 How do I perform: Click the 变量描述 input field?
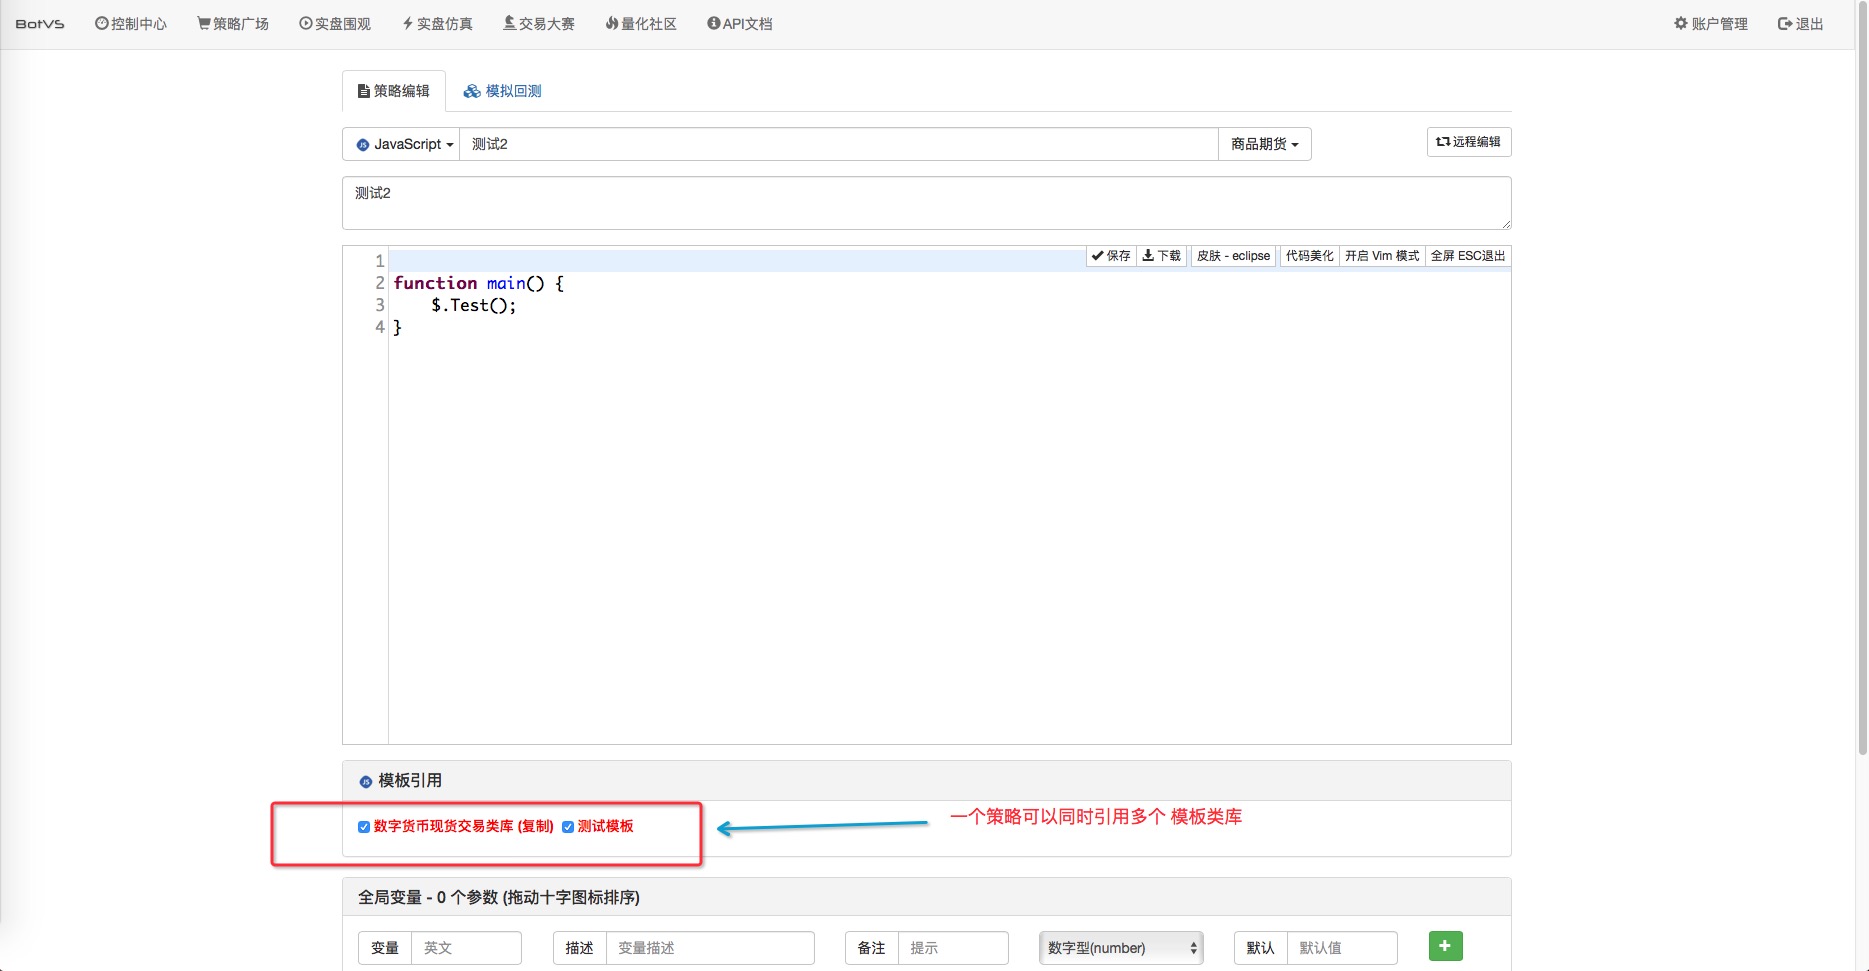click(x=710, y=948)
